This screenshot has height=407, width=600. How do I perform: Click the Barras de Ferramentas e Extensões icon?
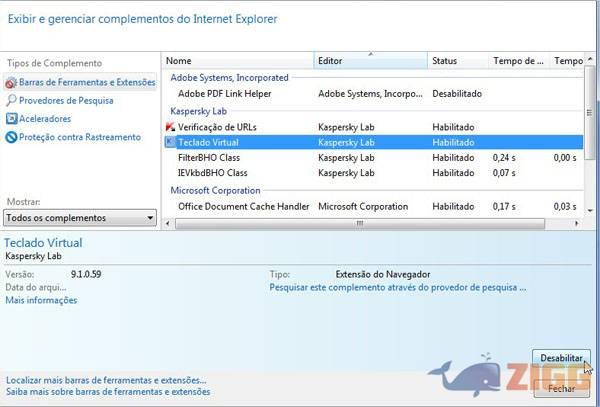tap(11, 83)
